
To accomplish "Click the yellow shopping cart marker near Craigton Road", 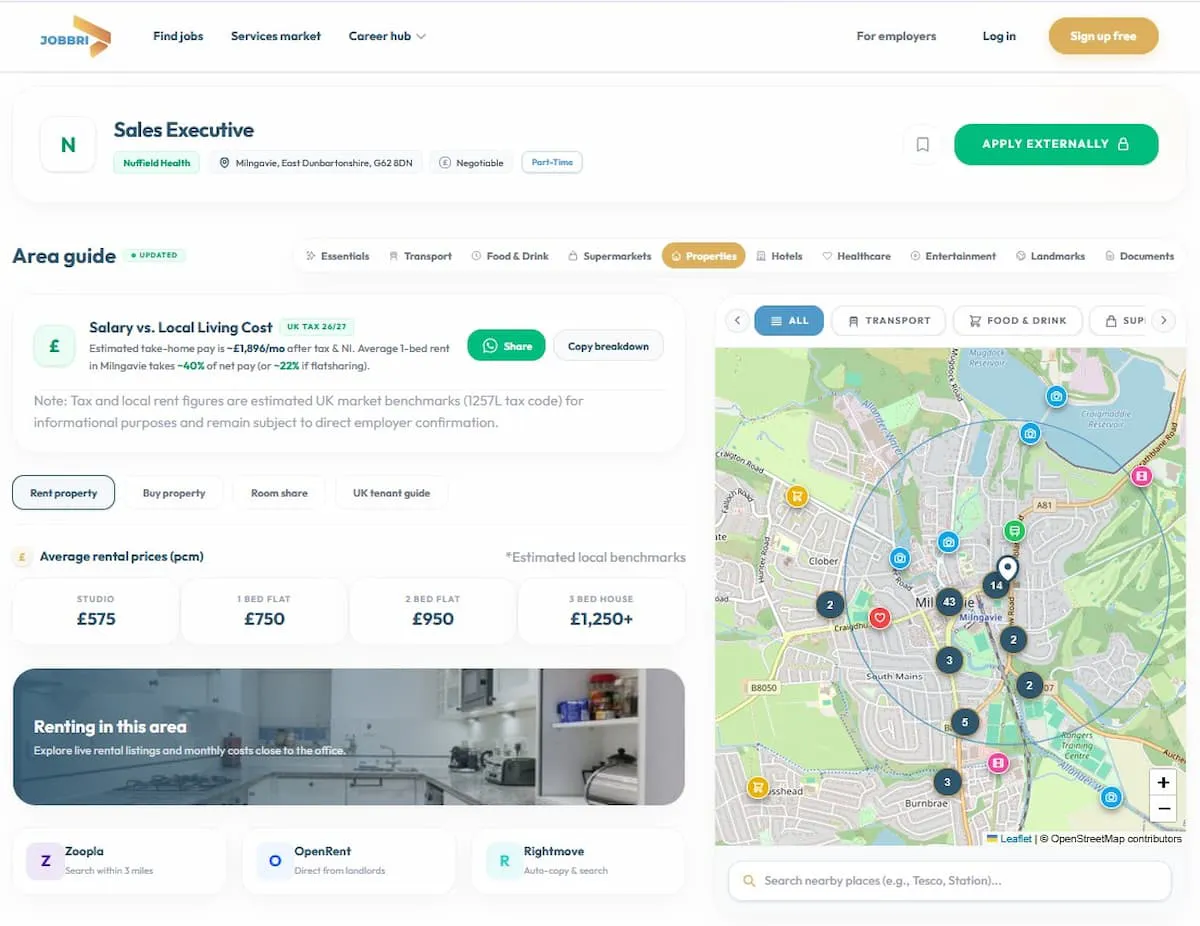I will point(797,495).
